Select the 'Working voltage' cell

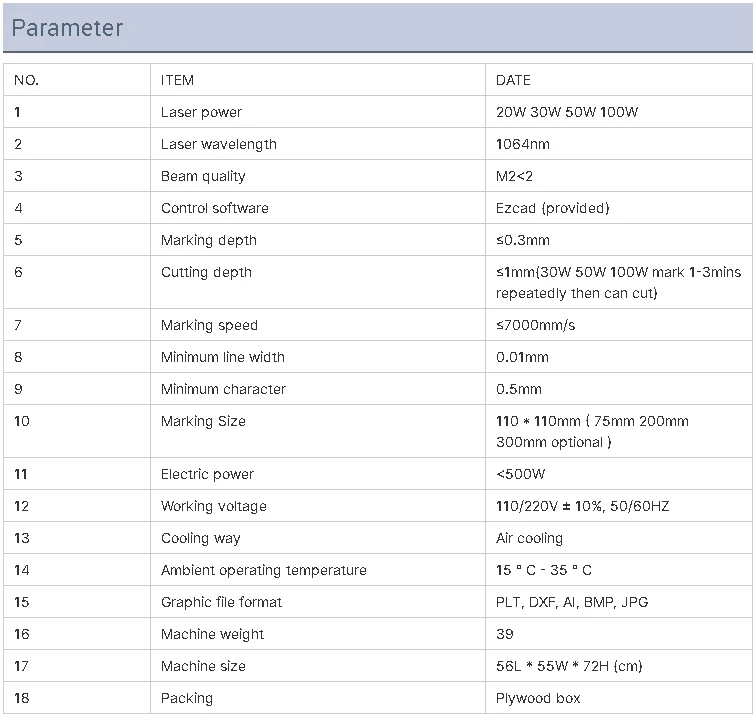point(213,507)
